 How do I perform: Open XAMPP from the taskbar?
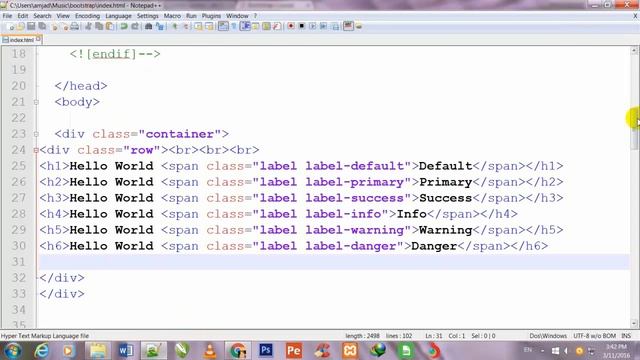click(x=350, y=351)
